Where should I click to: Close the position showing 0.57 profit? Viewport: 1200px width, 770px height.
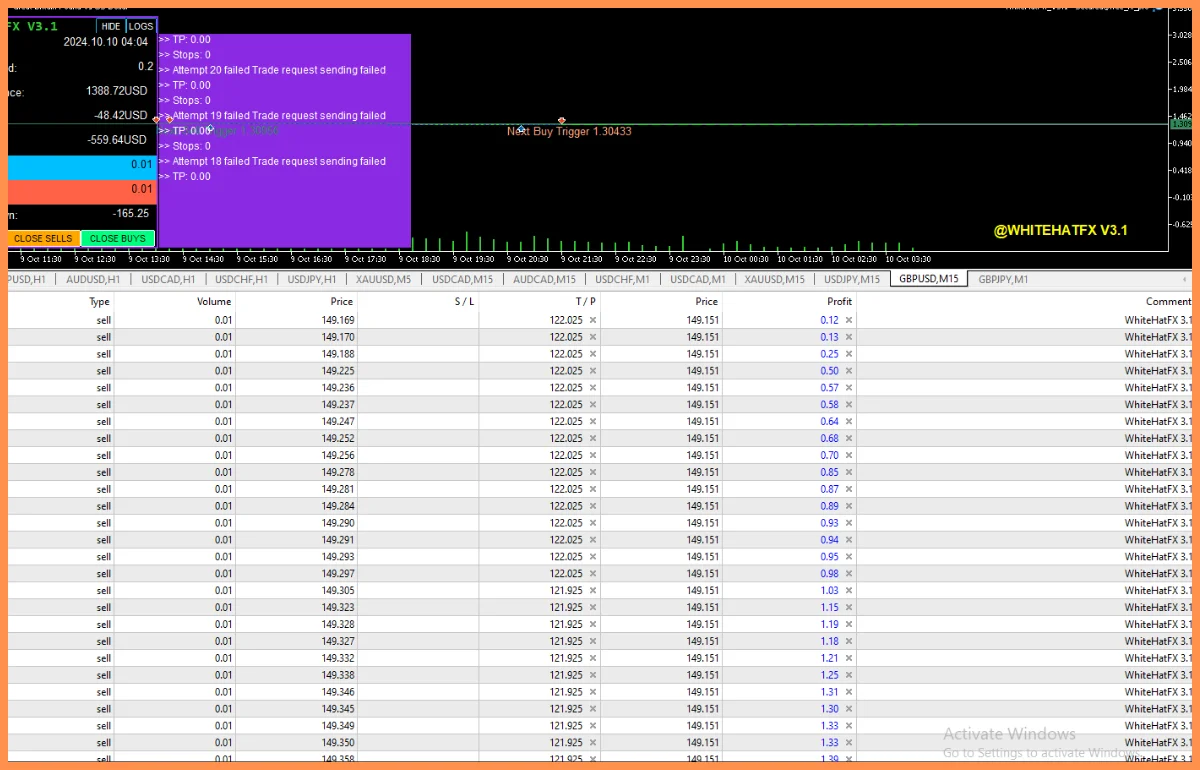coord(849,388)
